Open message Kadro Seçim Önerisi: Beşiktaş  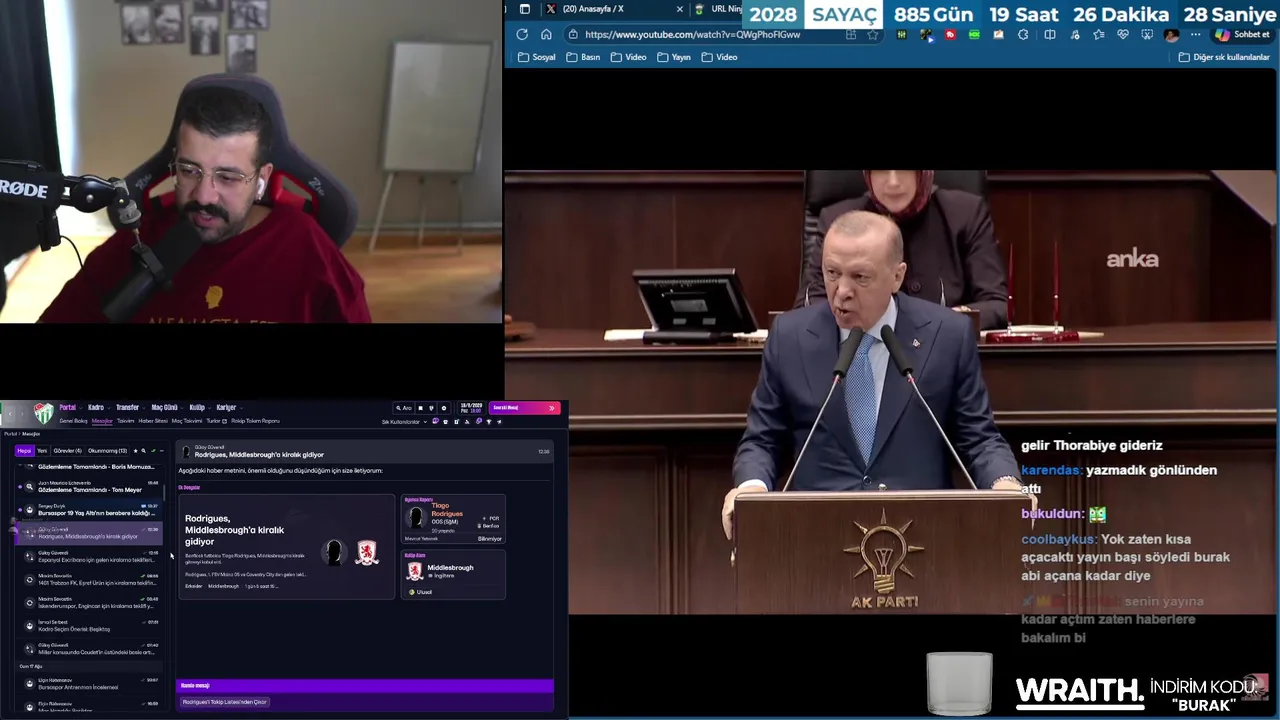[89, 625]
